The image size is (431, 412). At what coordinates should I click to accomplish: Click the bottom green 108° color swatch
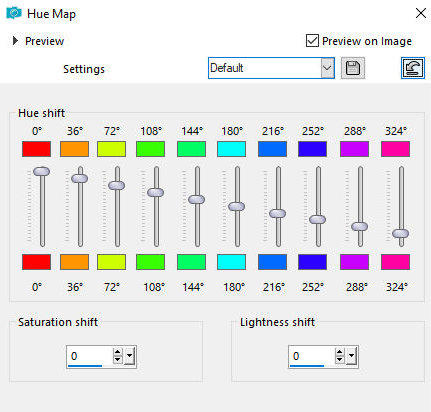pos(150,262)
